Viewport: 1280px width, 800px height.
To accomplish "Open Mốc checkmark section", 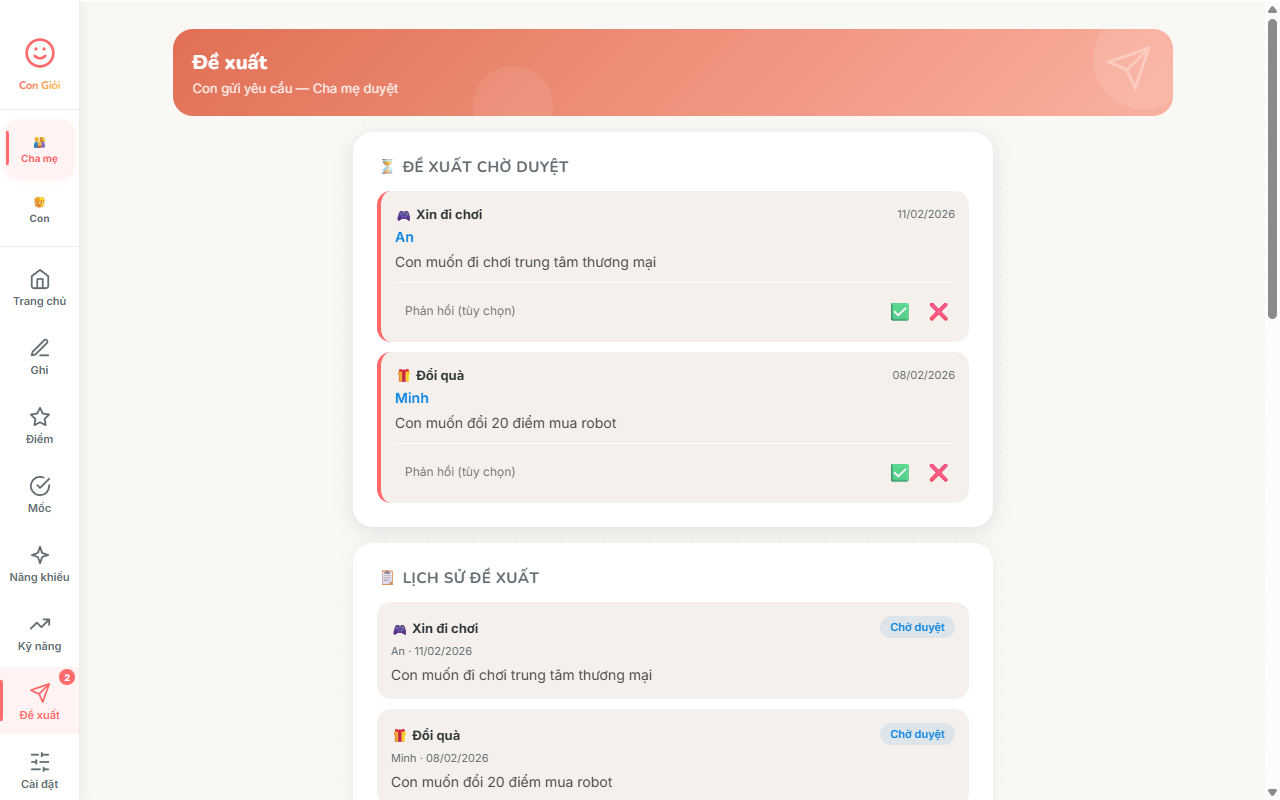I will (x=40, y=494).
